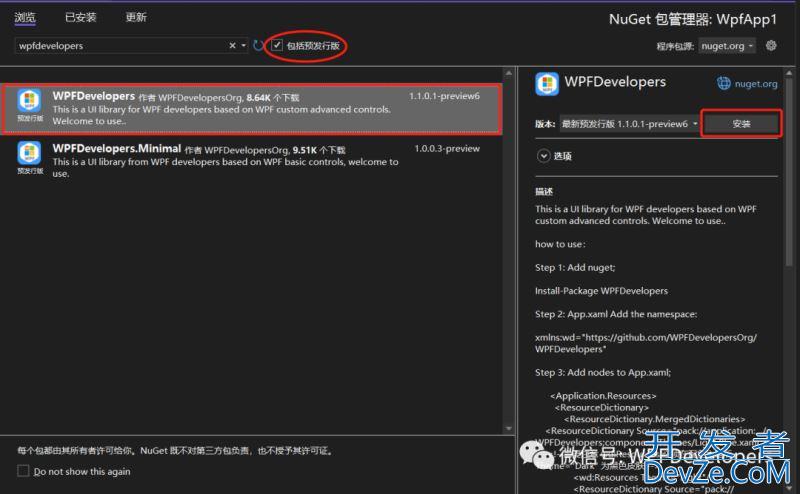
Task: Select the WPFDevelopers.Minimal package row
Action: pos(252,161)
